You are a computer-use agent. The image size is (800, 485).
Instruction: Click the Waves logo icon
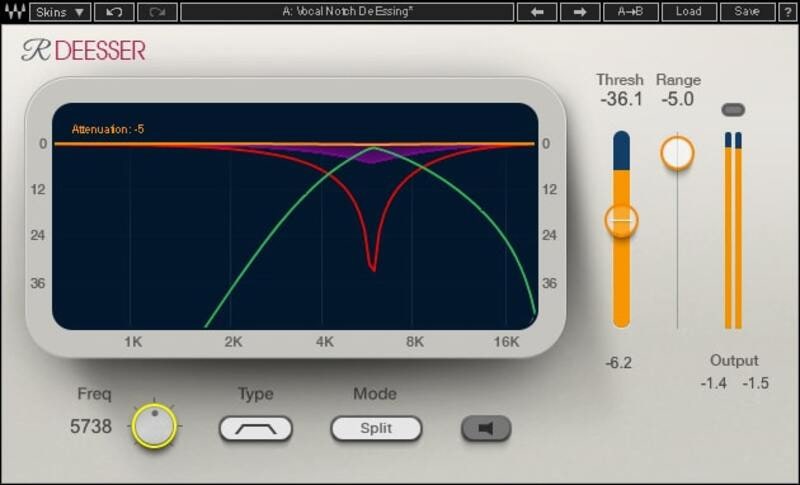point(14,12)
